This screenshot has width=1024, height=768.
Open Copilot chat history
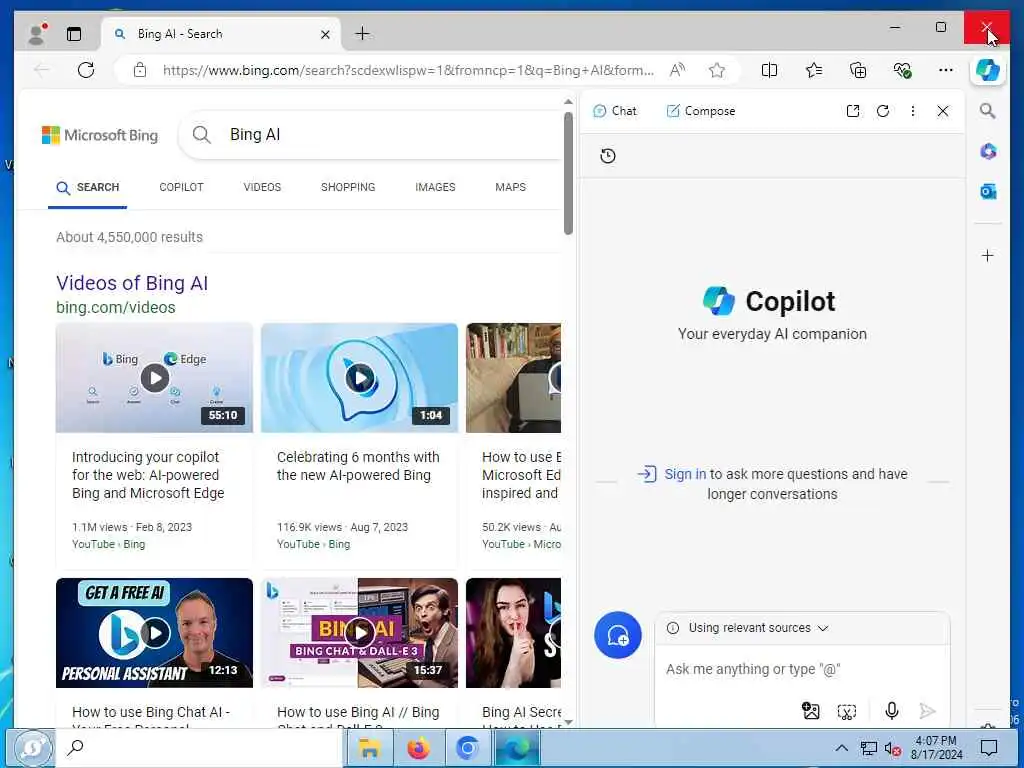(608, 155)
